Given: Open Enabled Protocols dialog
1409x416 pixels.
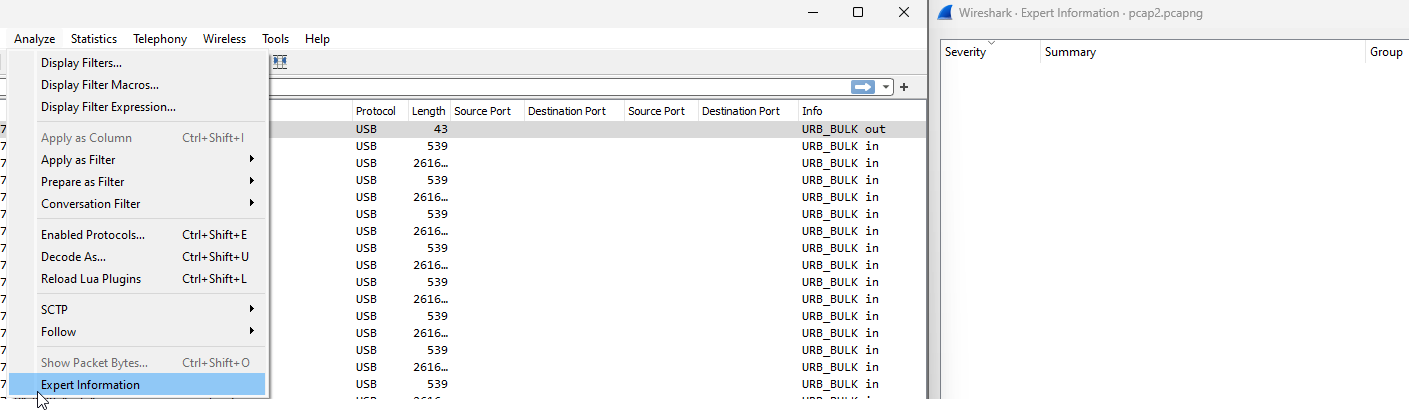Looking at the screenshot, I should click(93, 235).
